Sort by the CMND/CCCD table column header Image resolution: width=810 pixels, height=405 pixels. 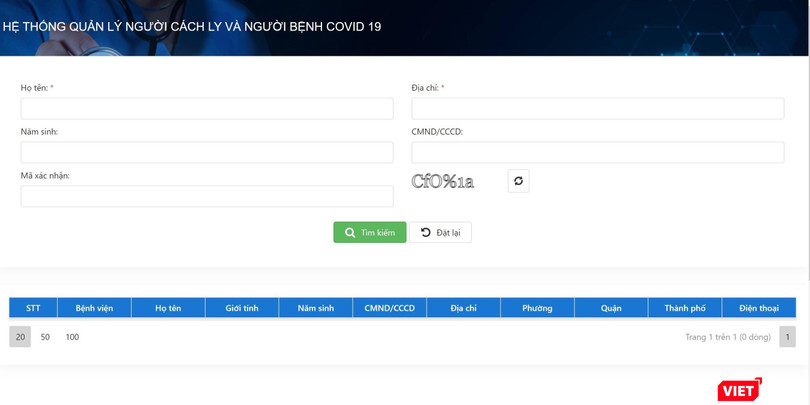pyautogui.click(x=390, y=308)
